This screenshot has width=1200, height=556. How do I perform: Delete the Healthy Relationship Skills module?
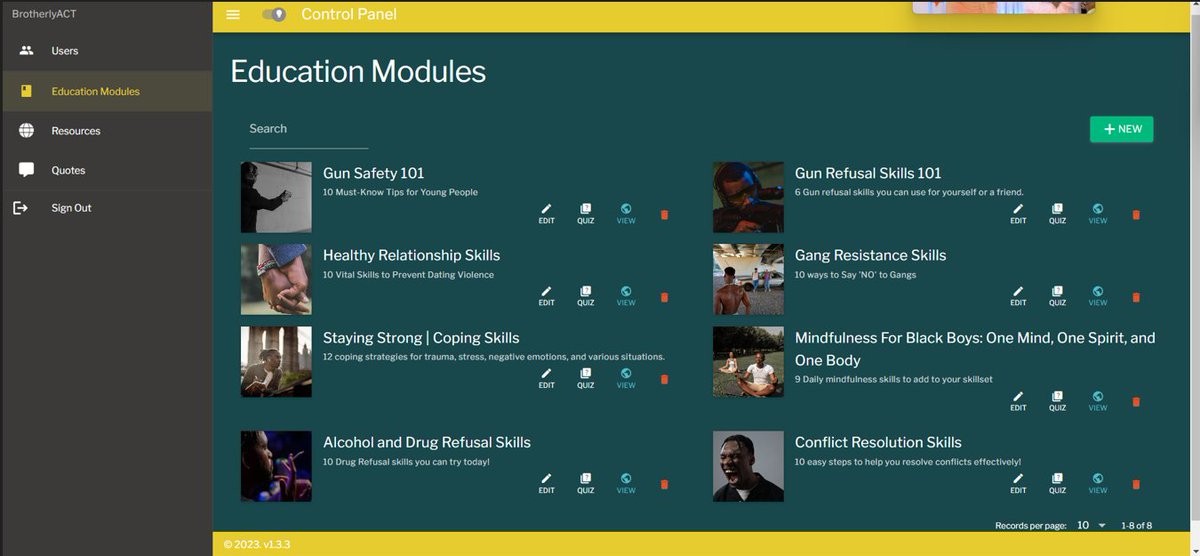(x=664, y=297)
